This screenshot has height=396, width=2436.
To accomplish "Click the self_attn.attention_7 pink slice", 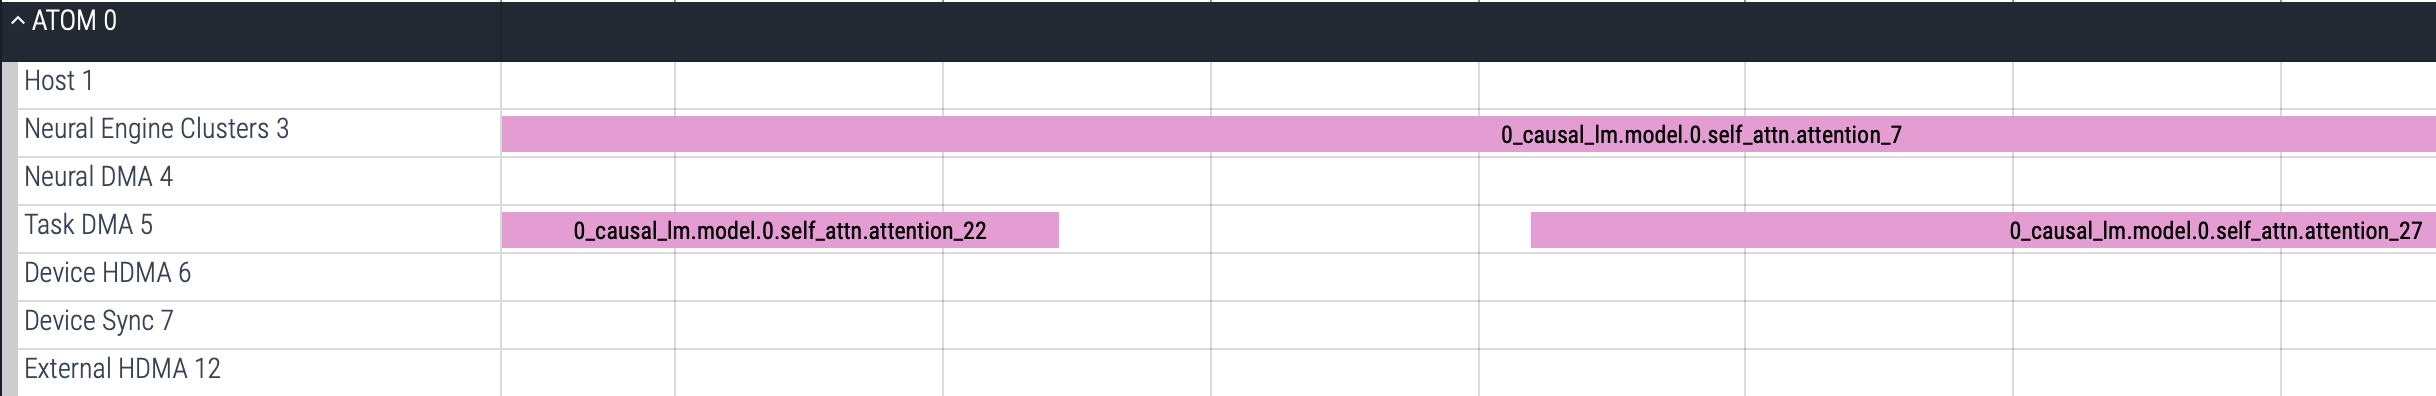I will tap(1468, 134).
